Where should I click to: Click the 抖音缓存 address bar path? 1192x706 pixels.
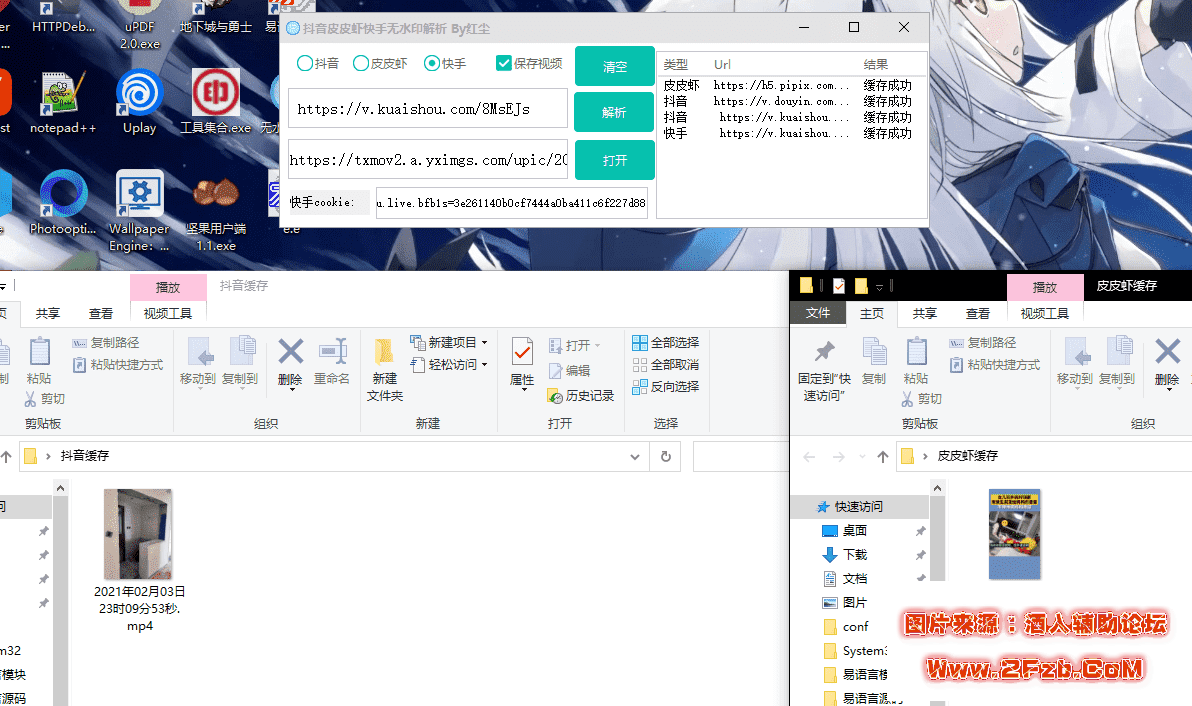[x=85, y=456]
